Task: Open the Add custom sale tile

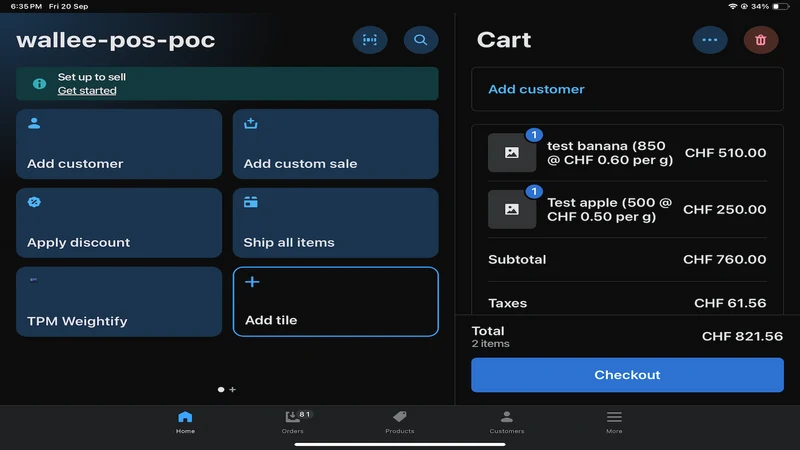Action: [335, 144]
